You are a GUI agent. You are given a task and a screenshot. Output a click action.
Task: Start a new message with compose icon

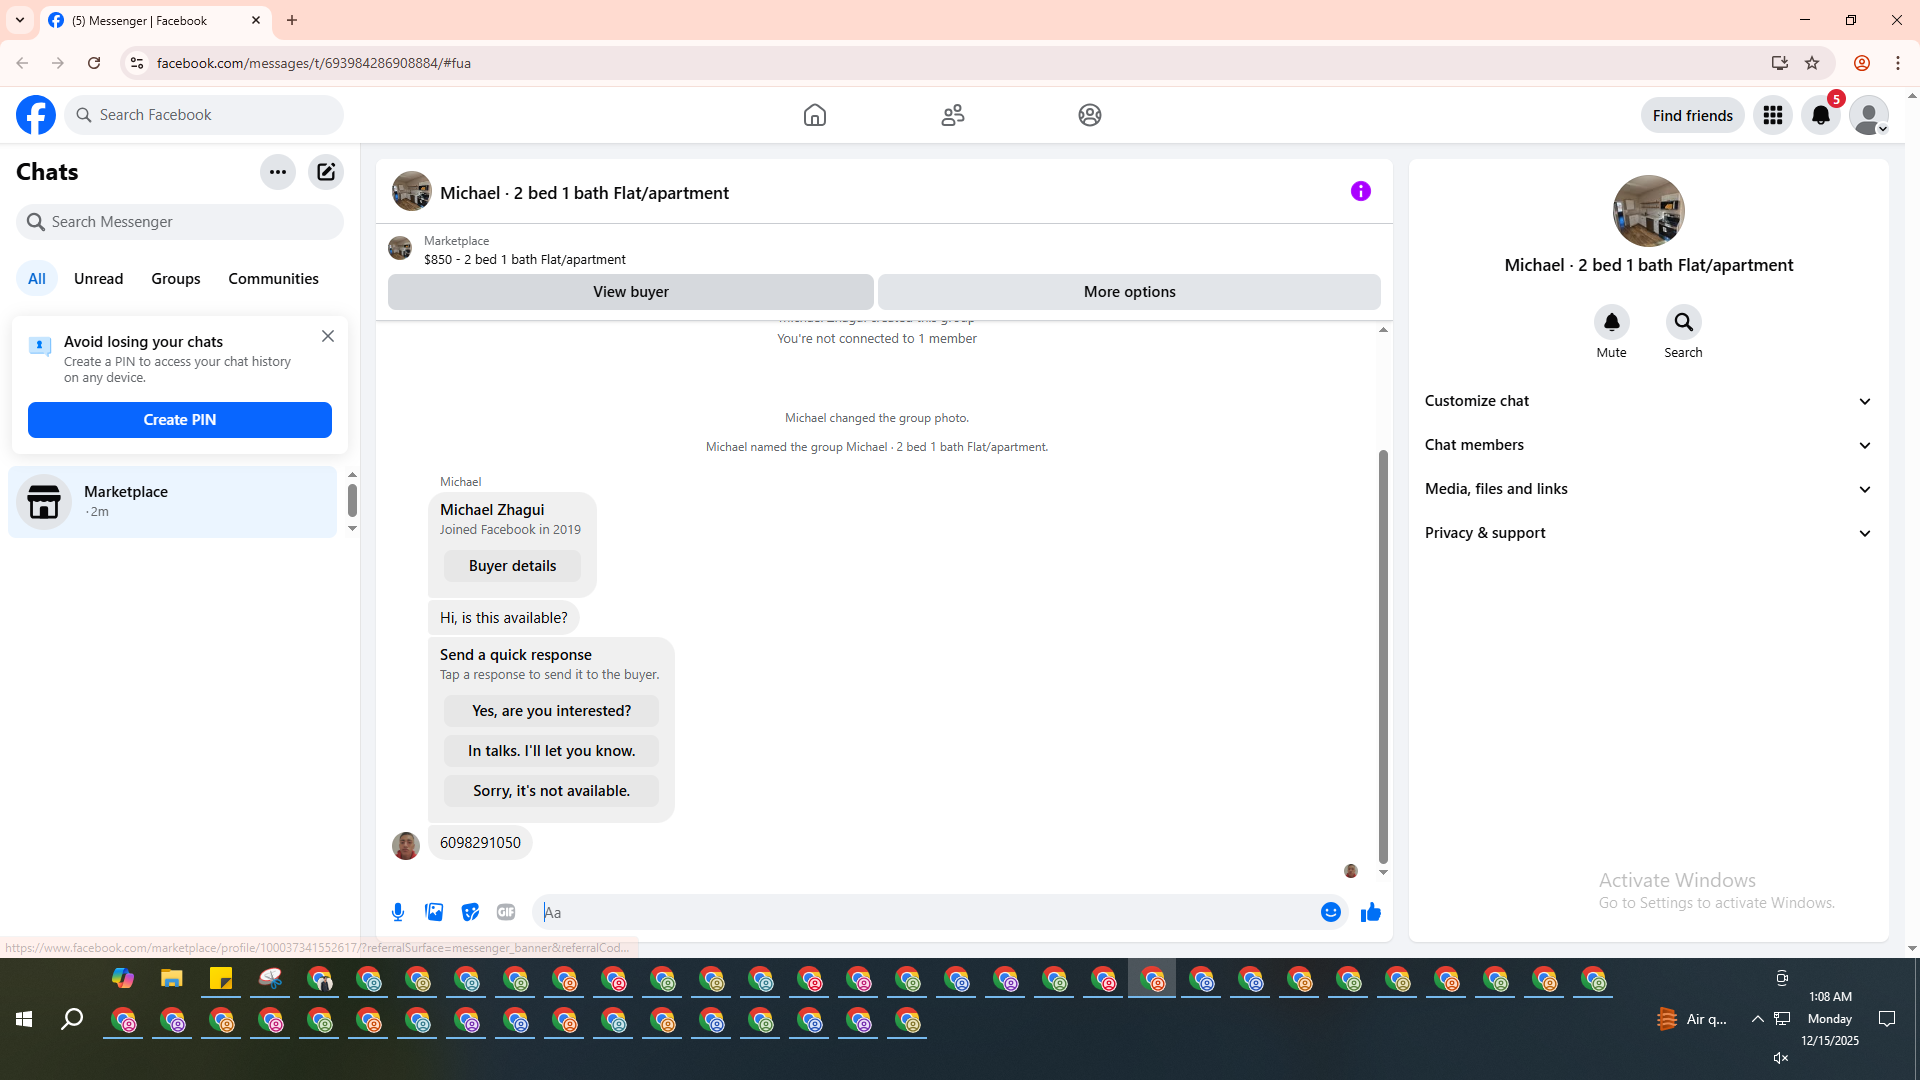click(x=326, y=172)
